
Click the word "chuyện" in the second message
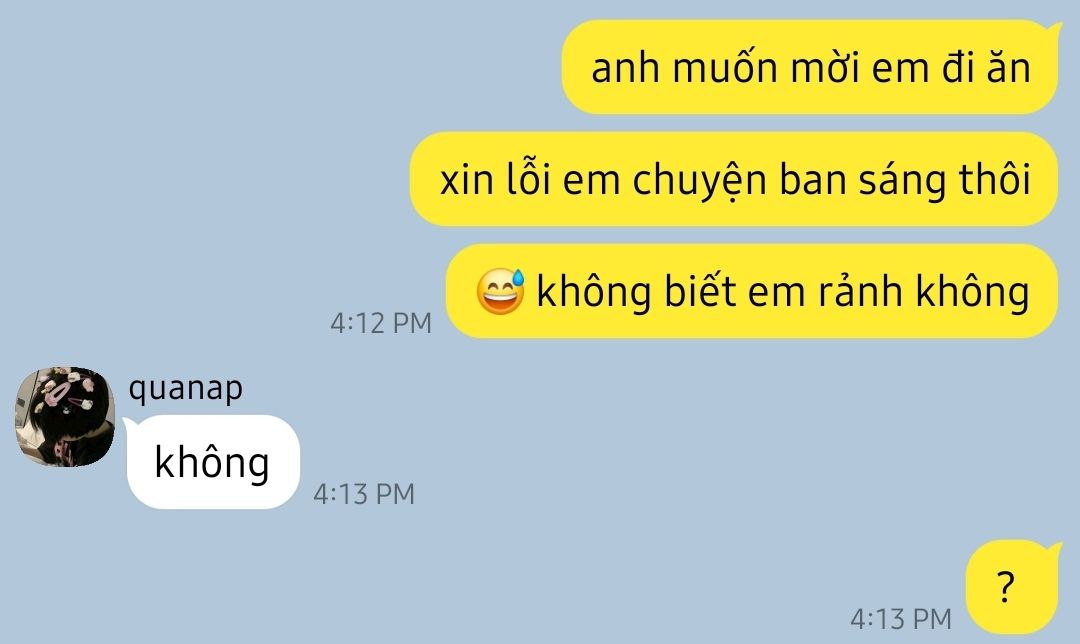point(699,180)
